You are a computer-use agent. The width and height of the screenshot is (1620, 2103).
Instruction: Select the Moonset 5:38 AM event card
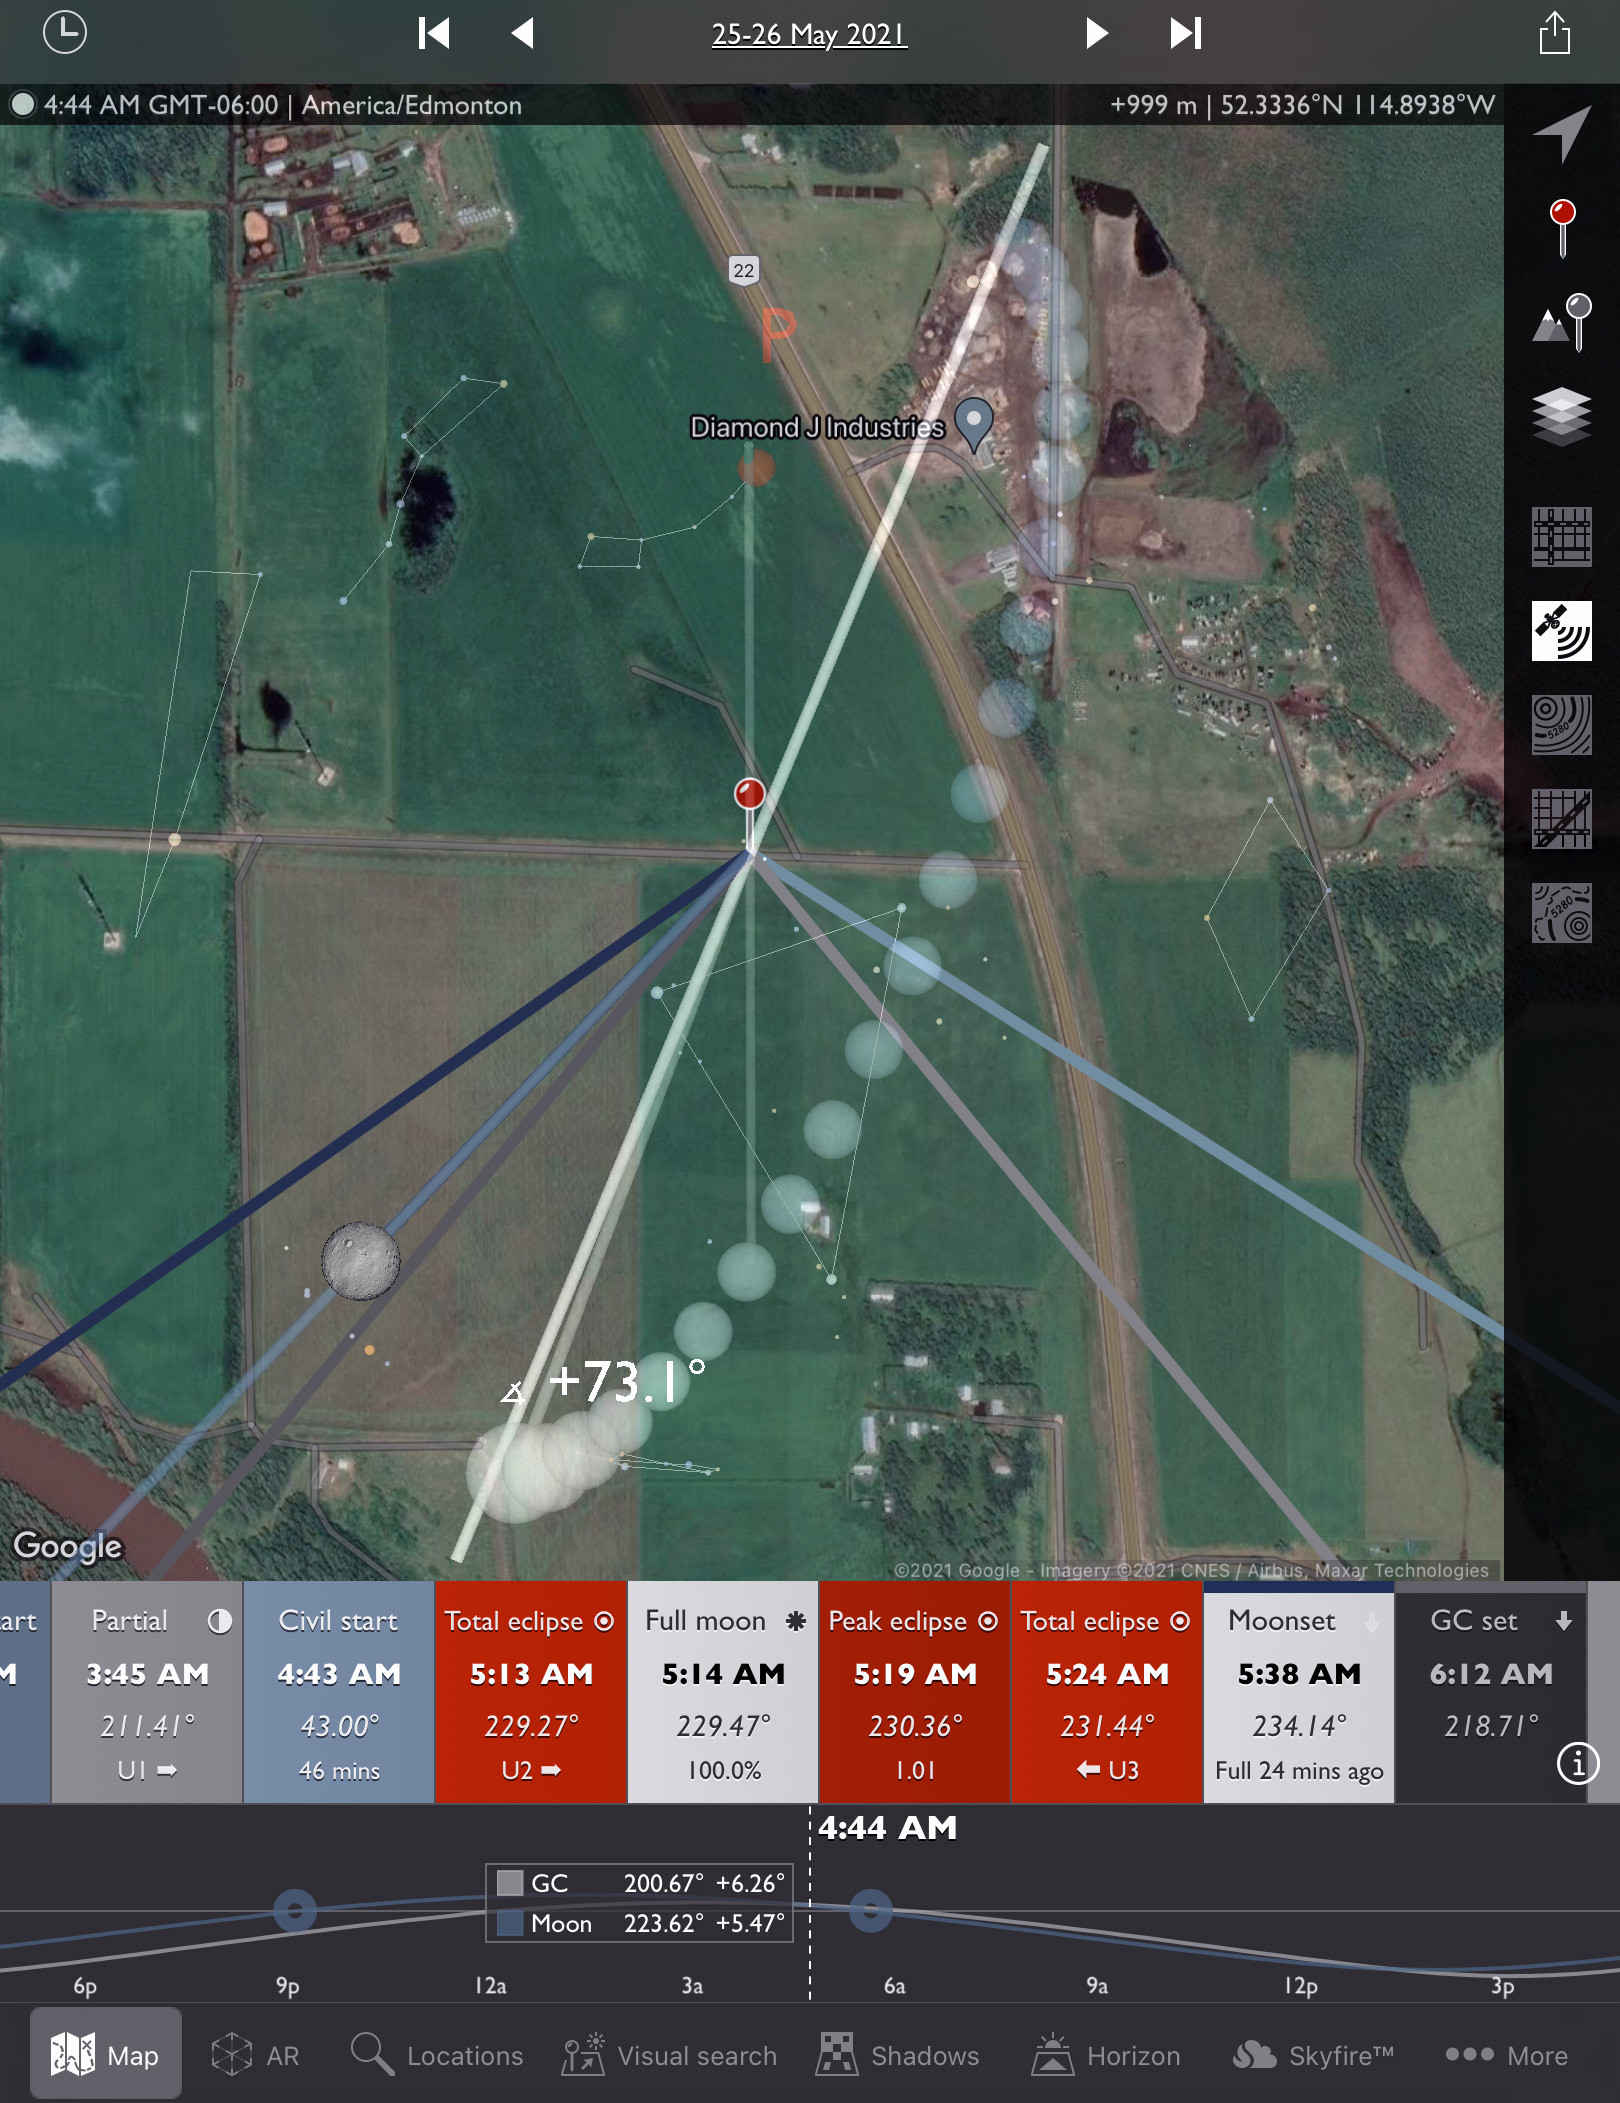pyautogui.click(x=1298, y=1692)
